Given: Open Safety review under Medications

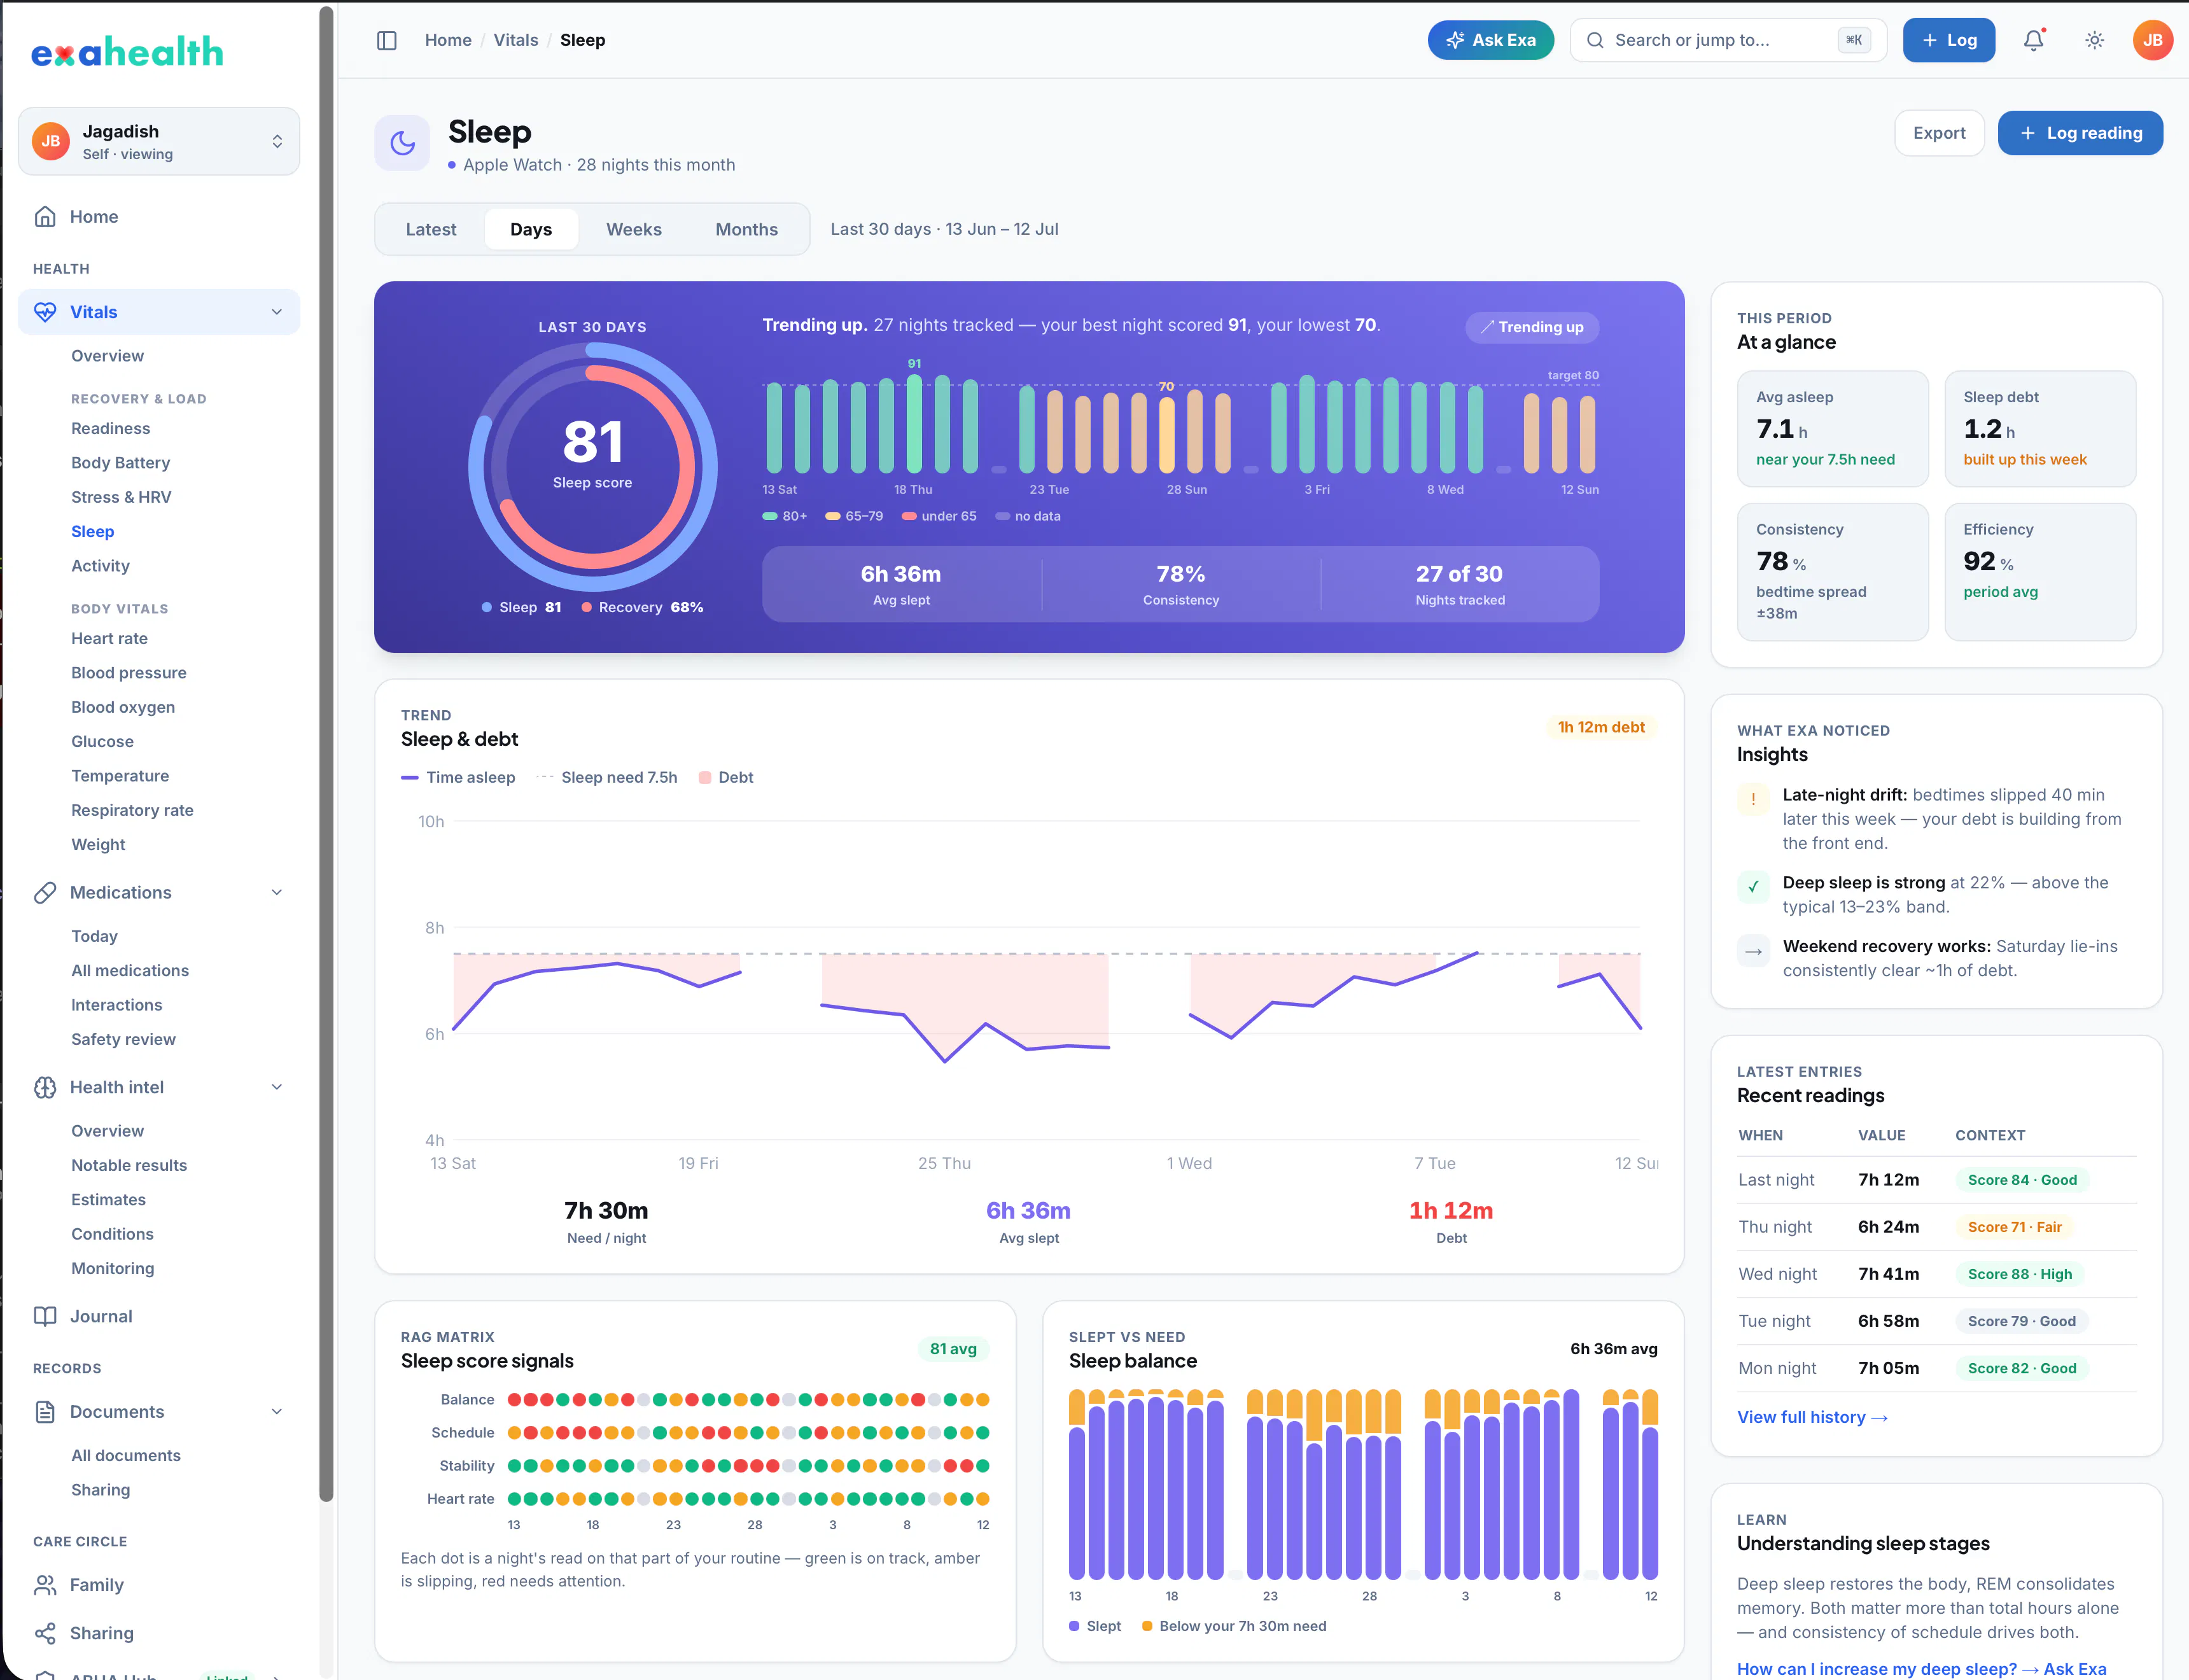Looking at the screenshot, I should (123, 1039).
